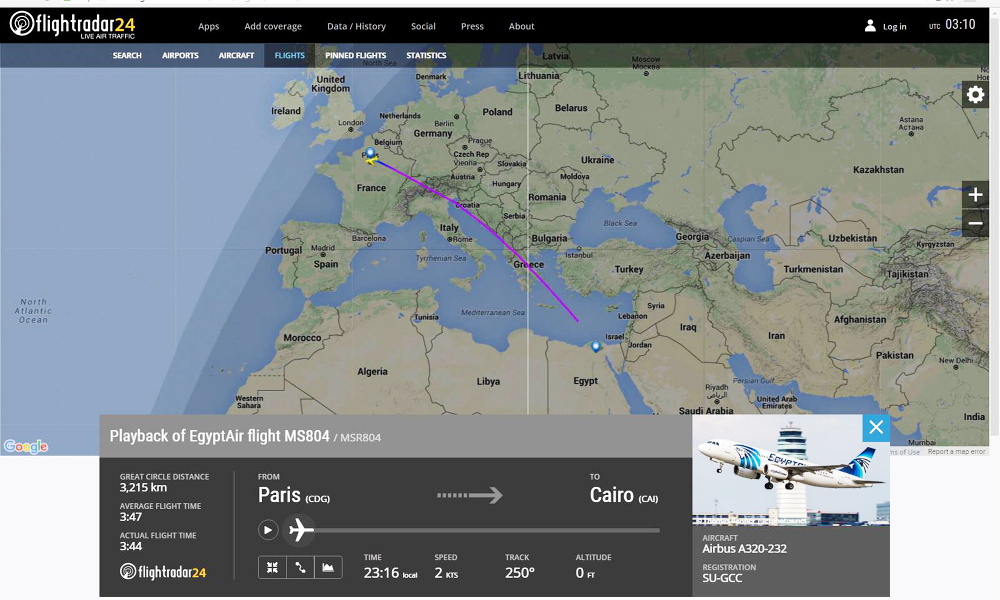Image resolution: width=1000 pixels, height=600 pixels.
Task: Click the Flightradar24 logo in the header
Action: point(73,26)
